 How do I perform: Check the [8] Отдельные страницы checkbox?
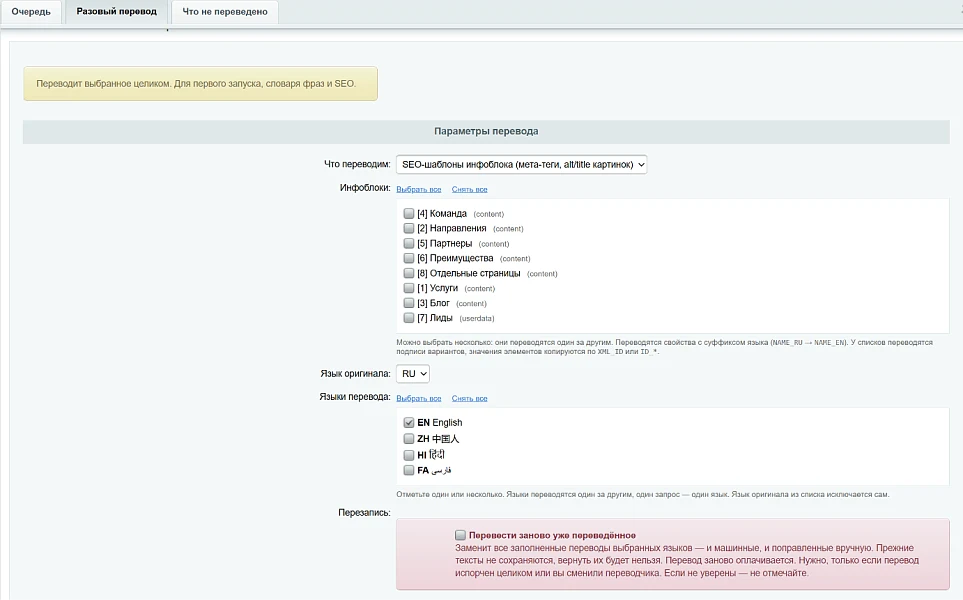[408, 273]
